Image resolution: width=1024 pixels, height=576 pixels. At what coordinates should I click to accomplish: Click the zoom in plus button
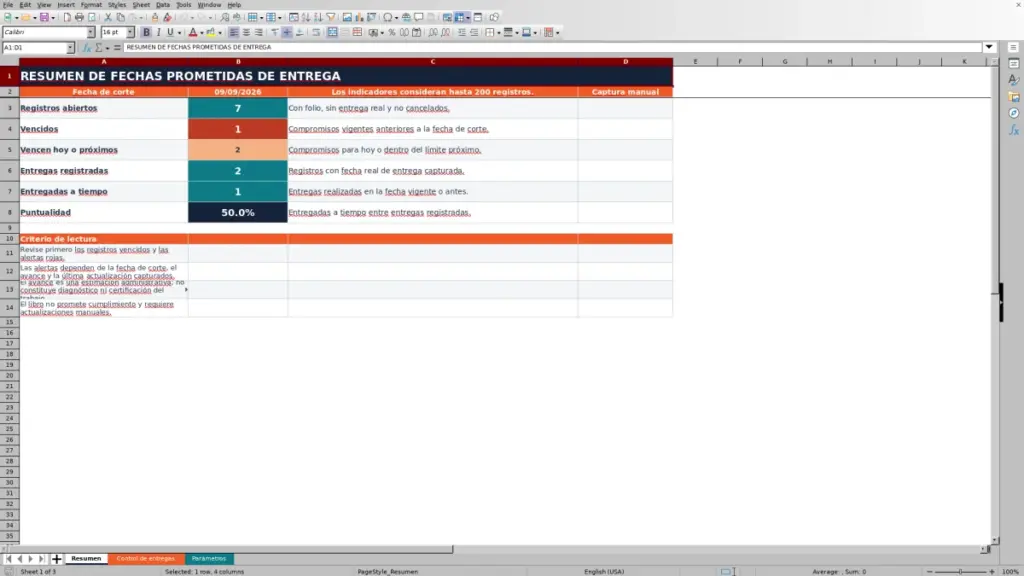[992, 571]
